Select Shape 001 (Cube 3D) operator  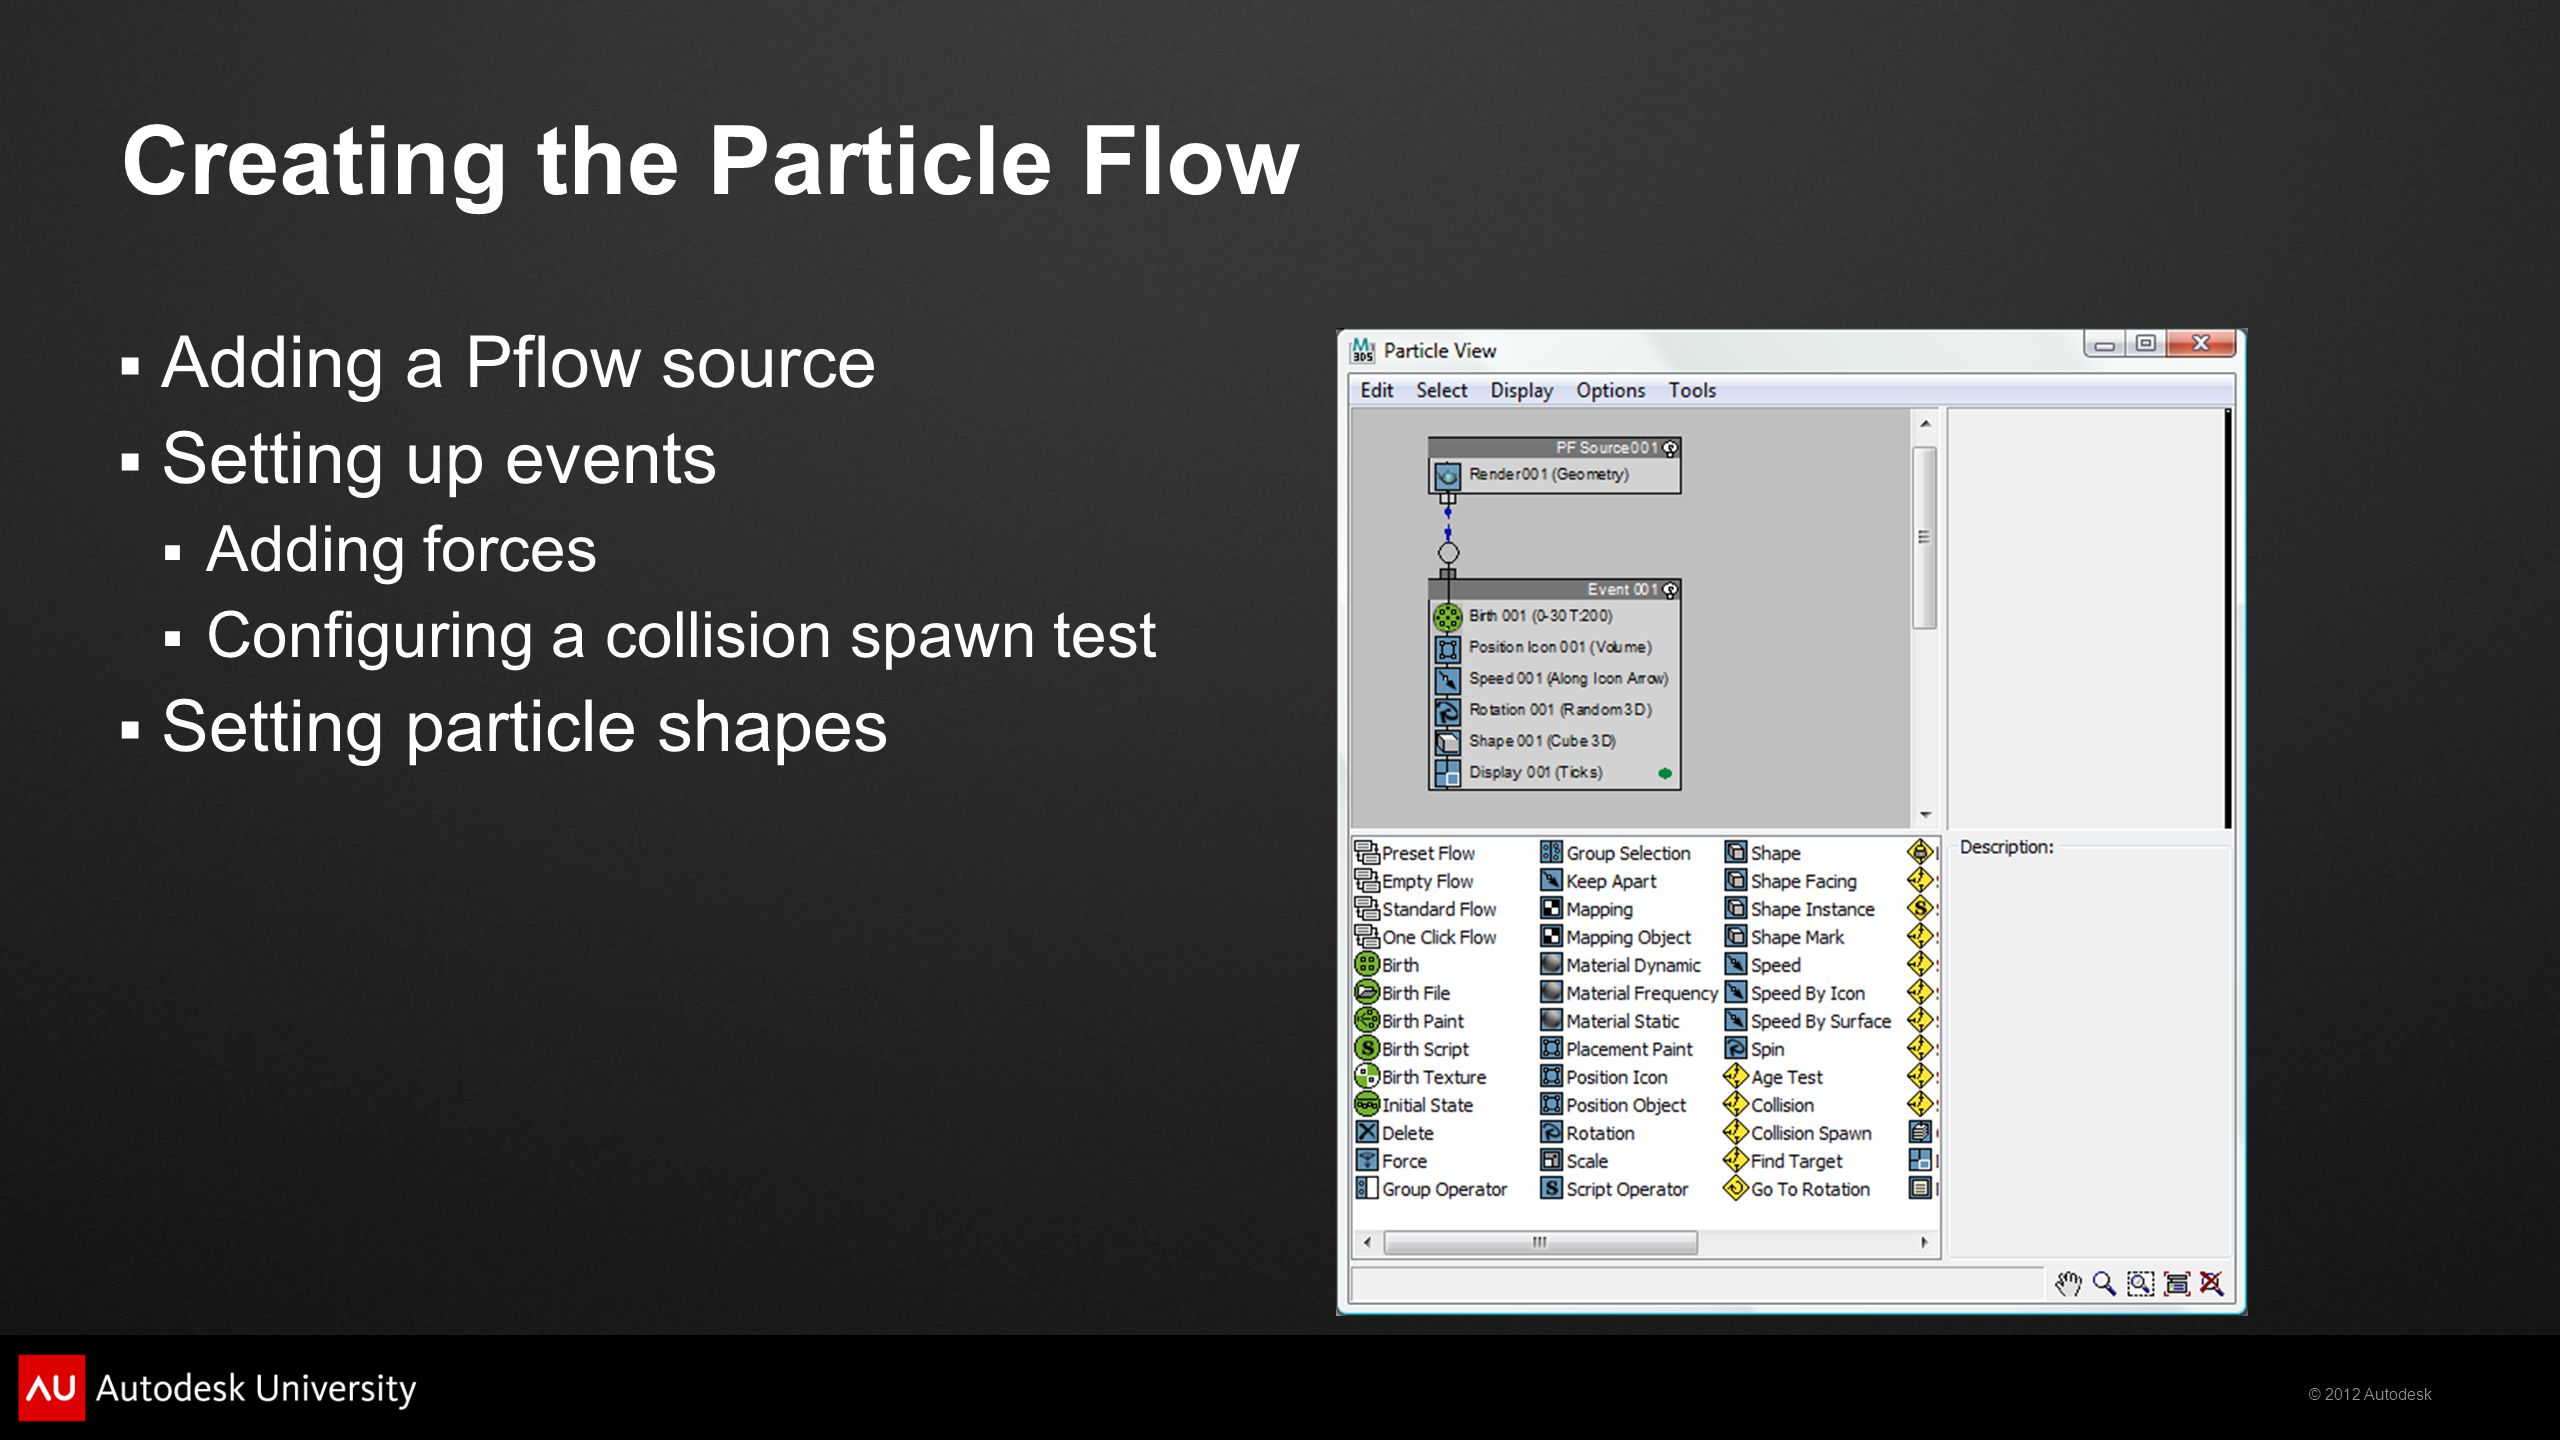(1554, 741)
